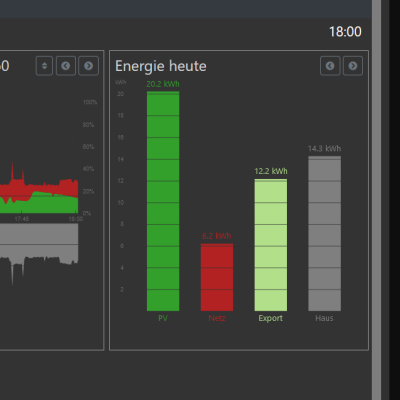Click the 6.2 kWh value label
Image resolution: width=400 pixels, height=400 pixels.
point(217,236)
